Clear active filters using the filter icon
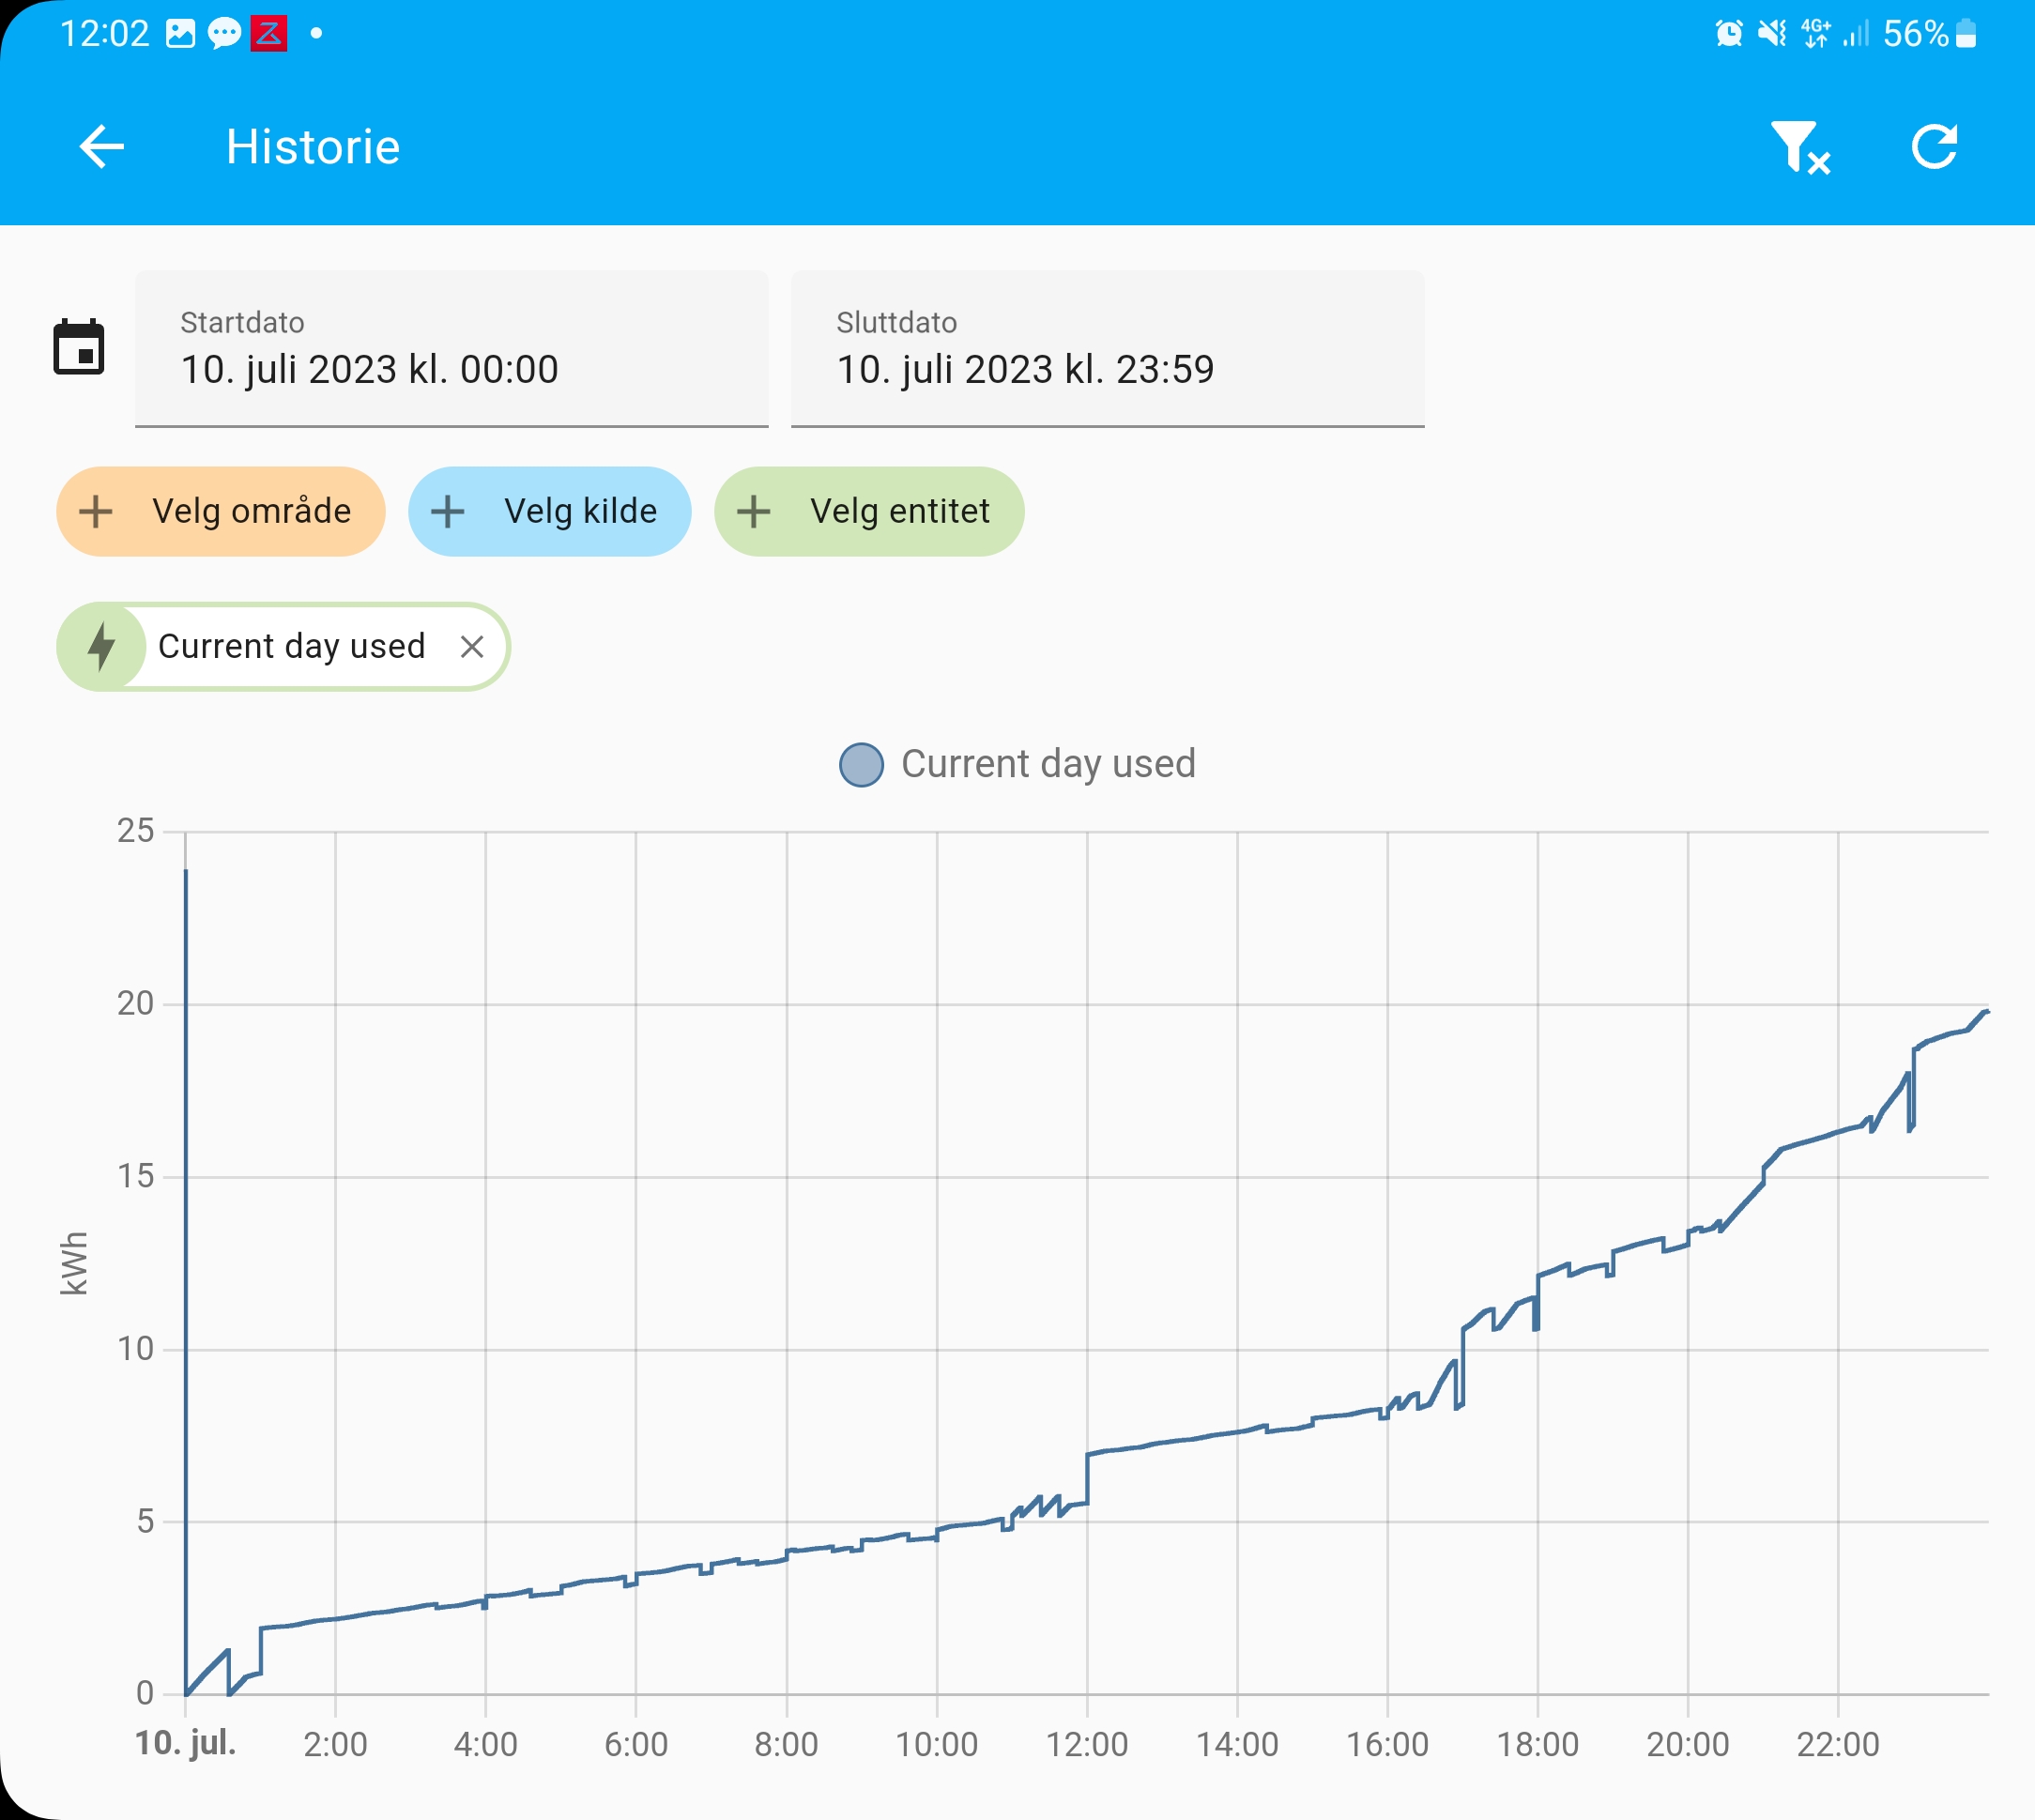 (1798, 148)
